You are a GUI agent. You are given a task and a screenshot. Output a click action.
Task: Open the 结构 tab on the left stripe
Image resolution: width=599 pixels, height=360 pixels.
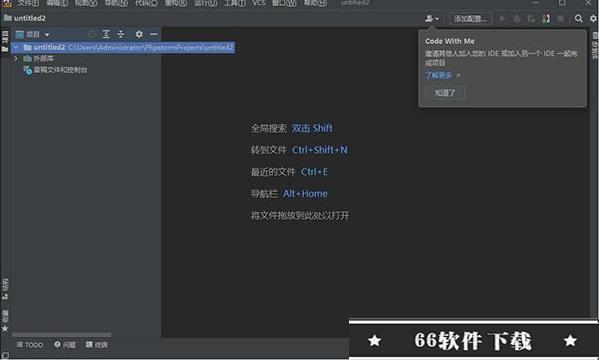5,289
